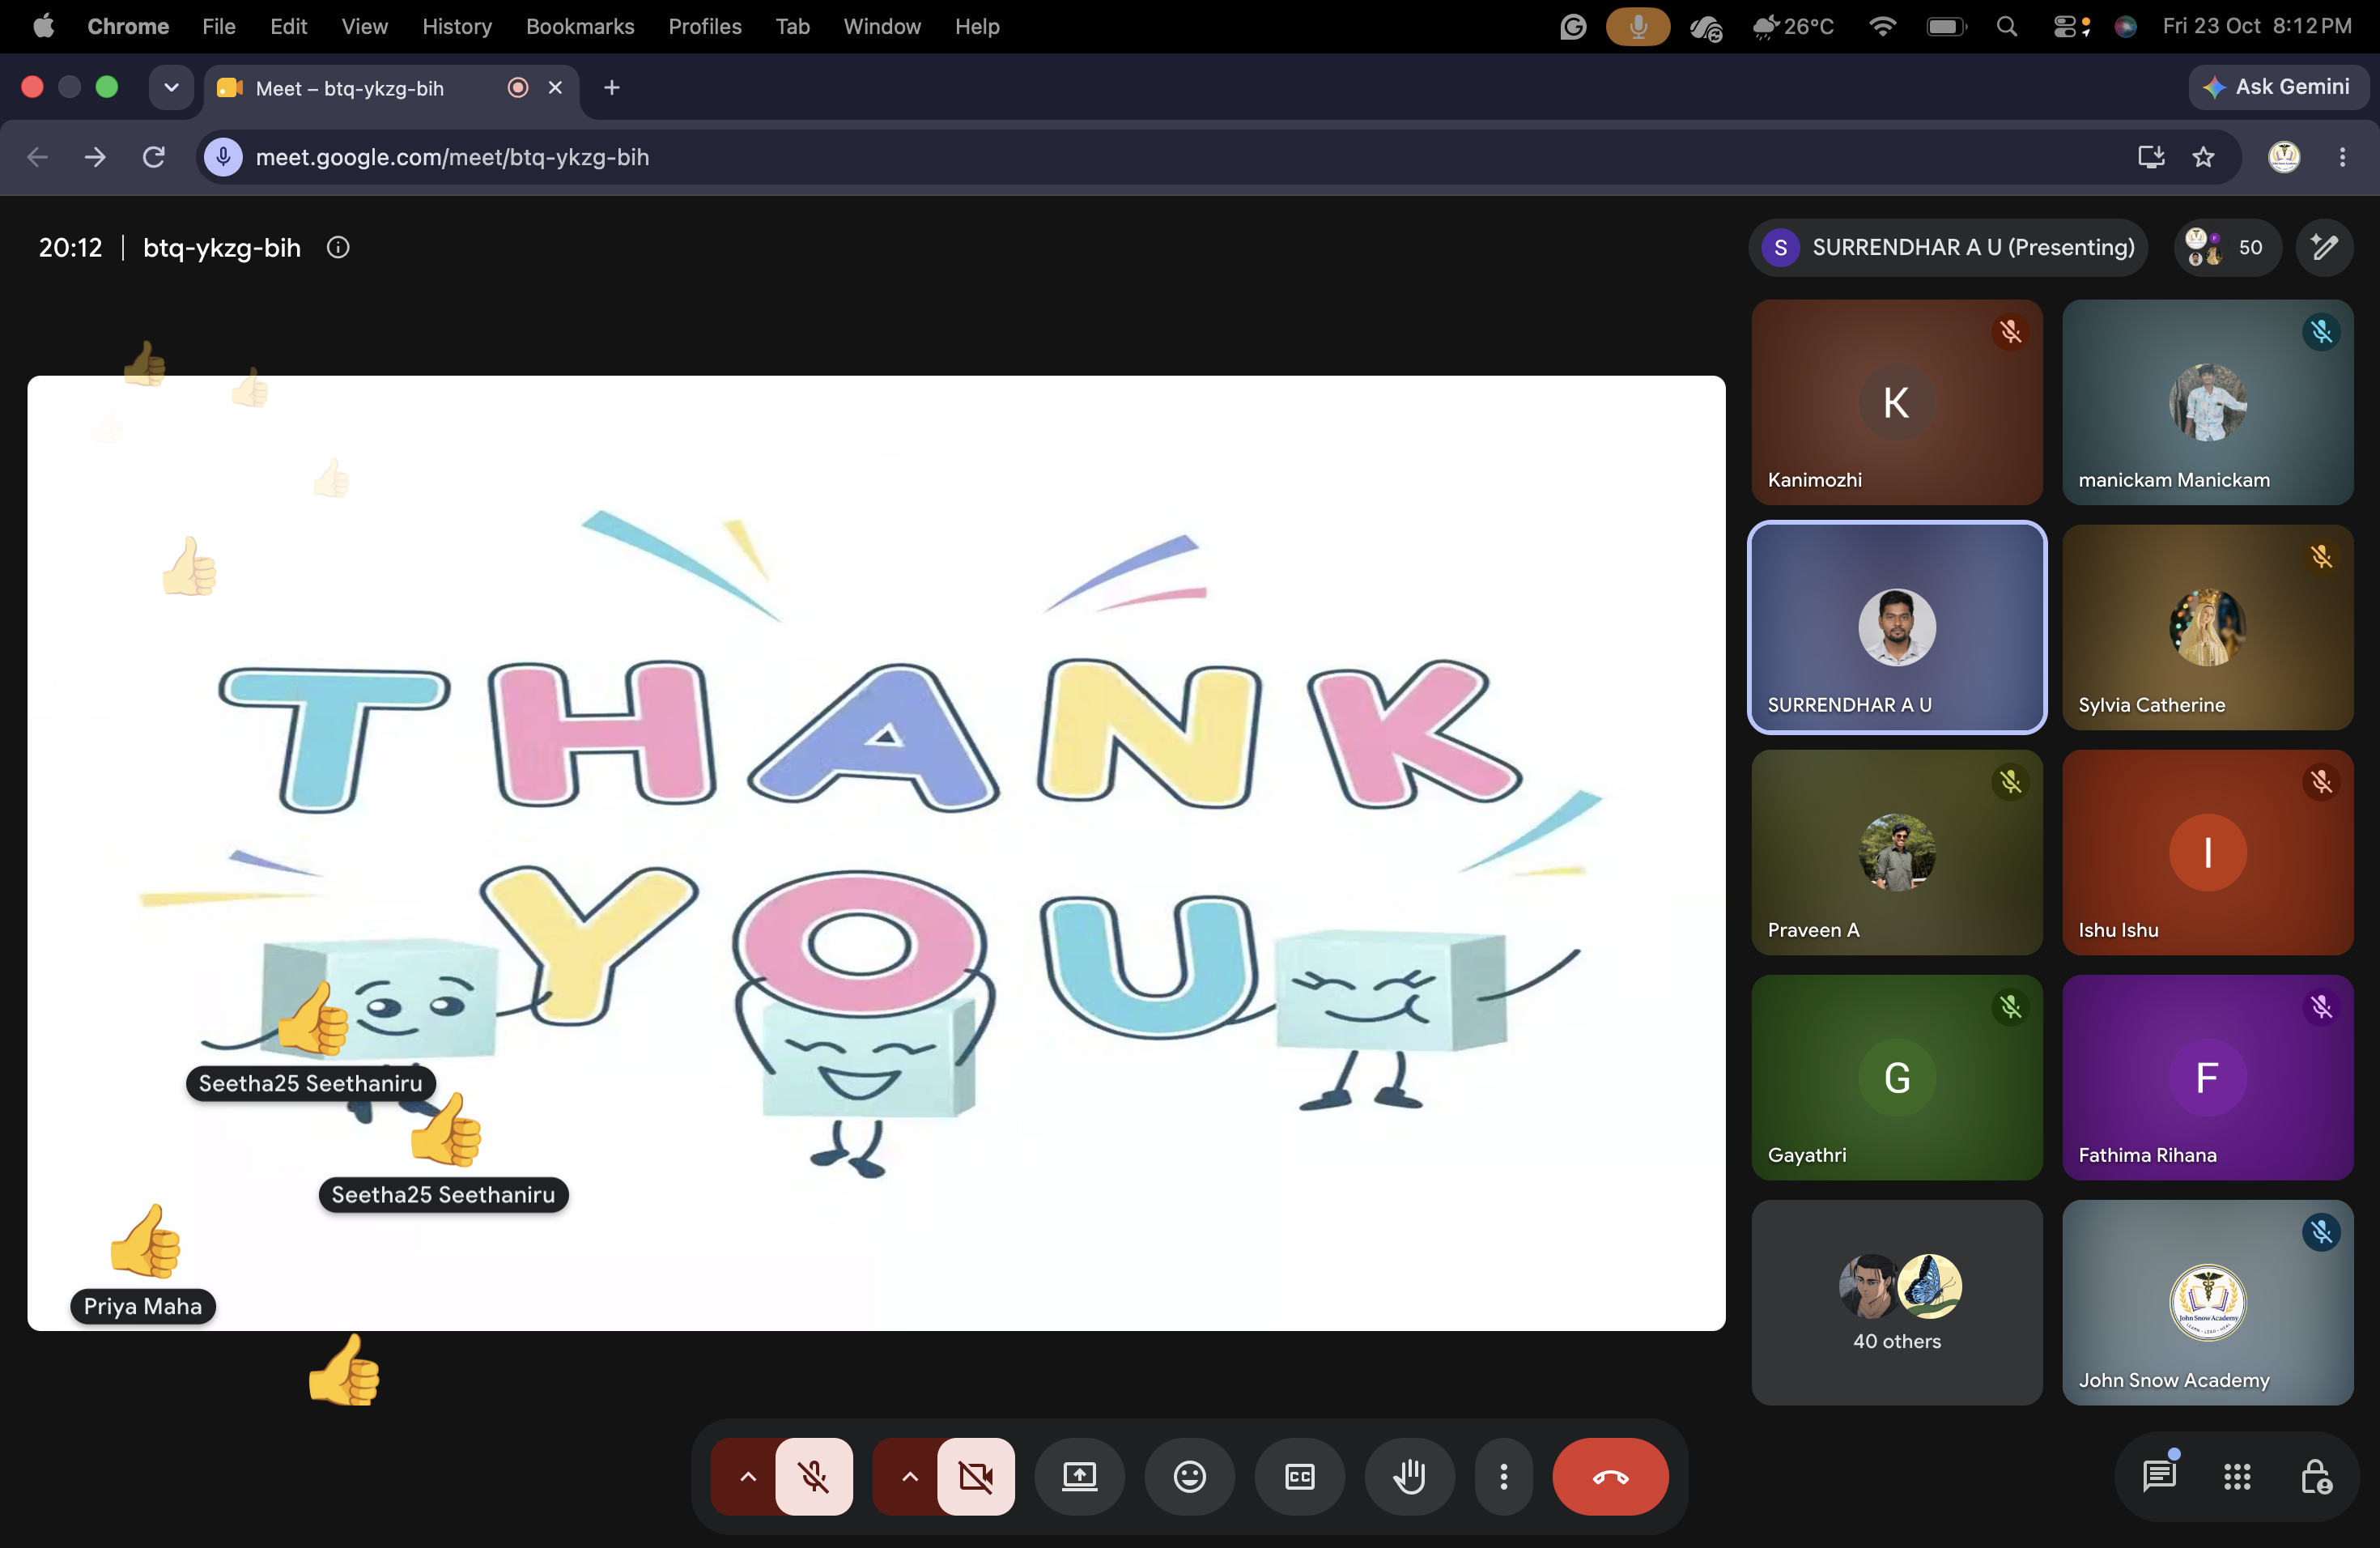The image size is (2380, 1548).
Task: Open macOS Control Center
Action: pos(2070,27)
